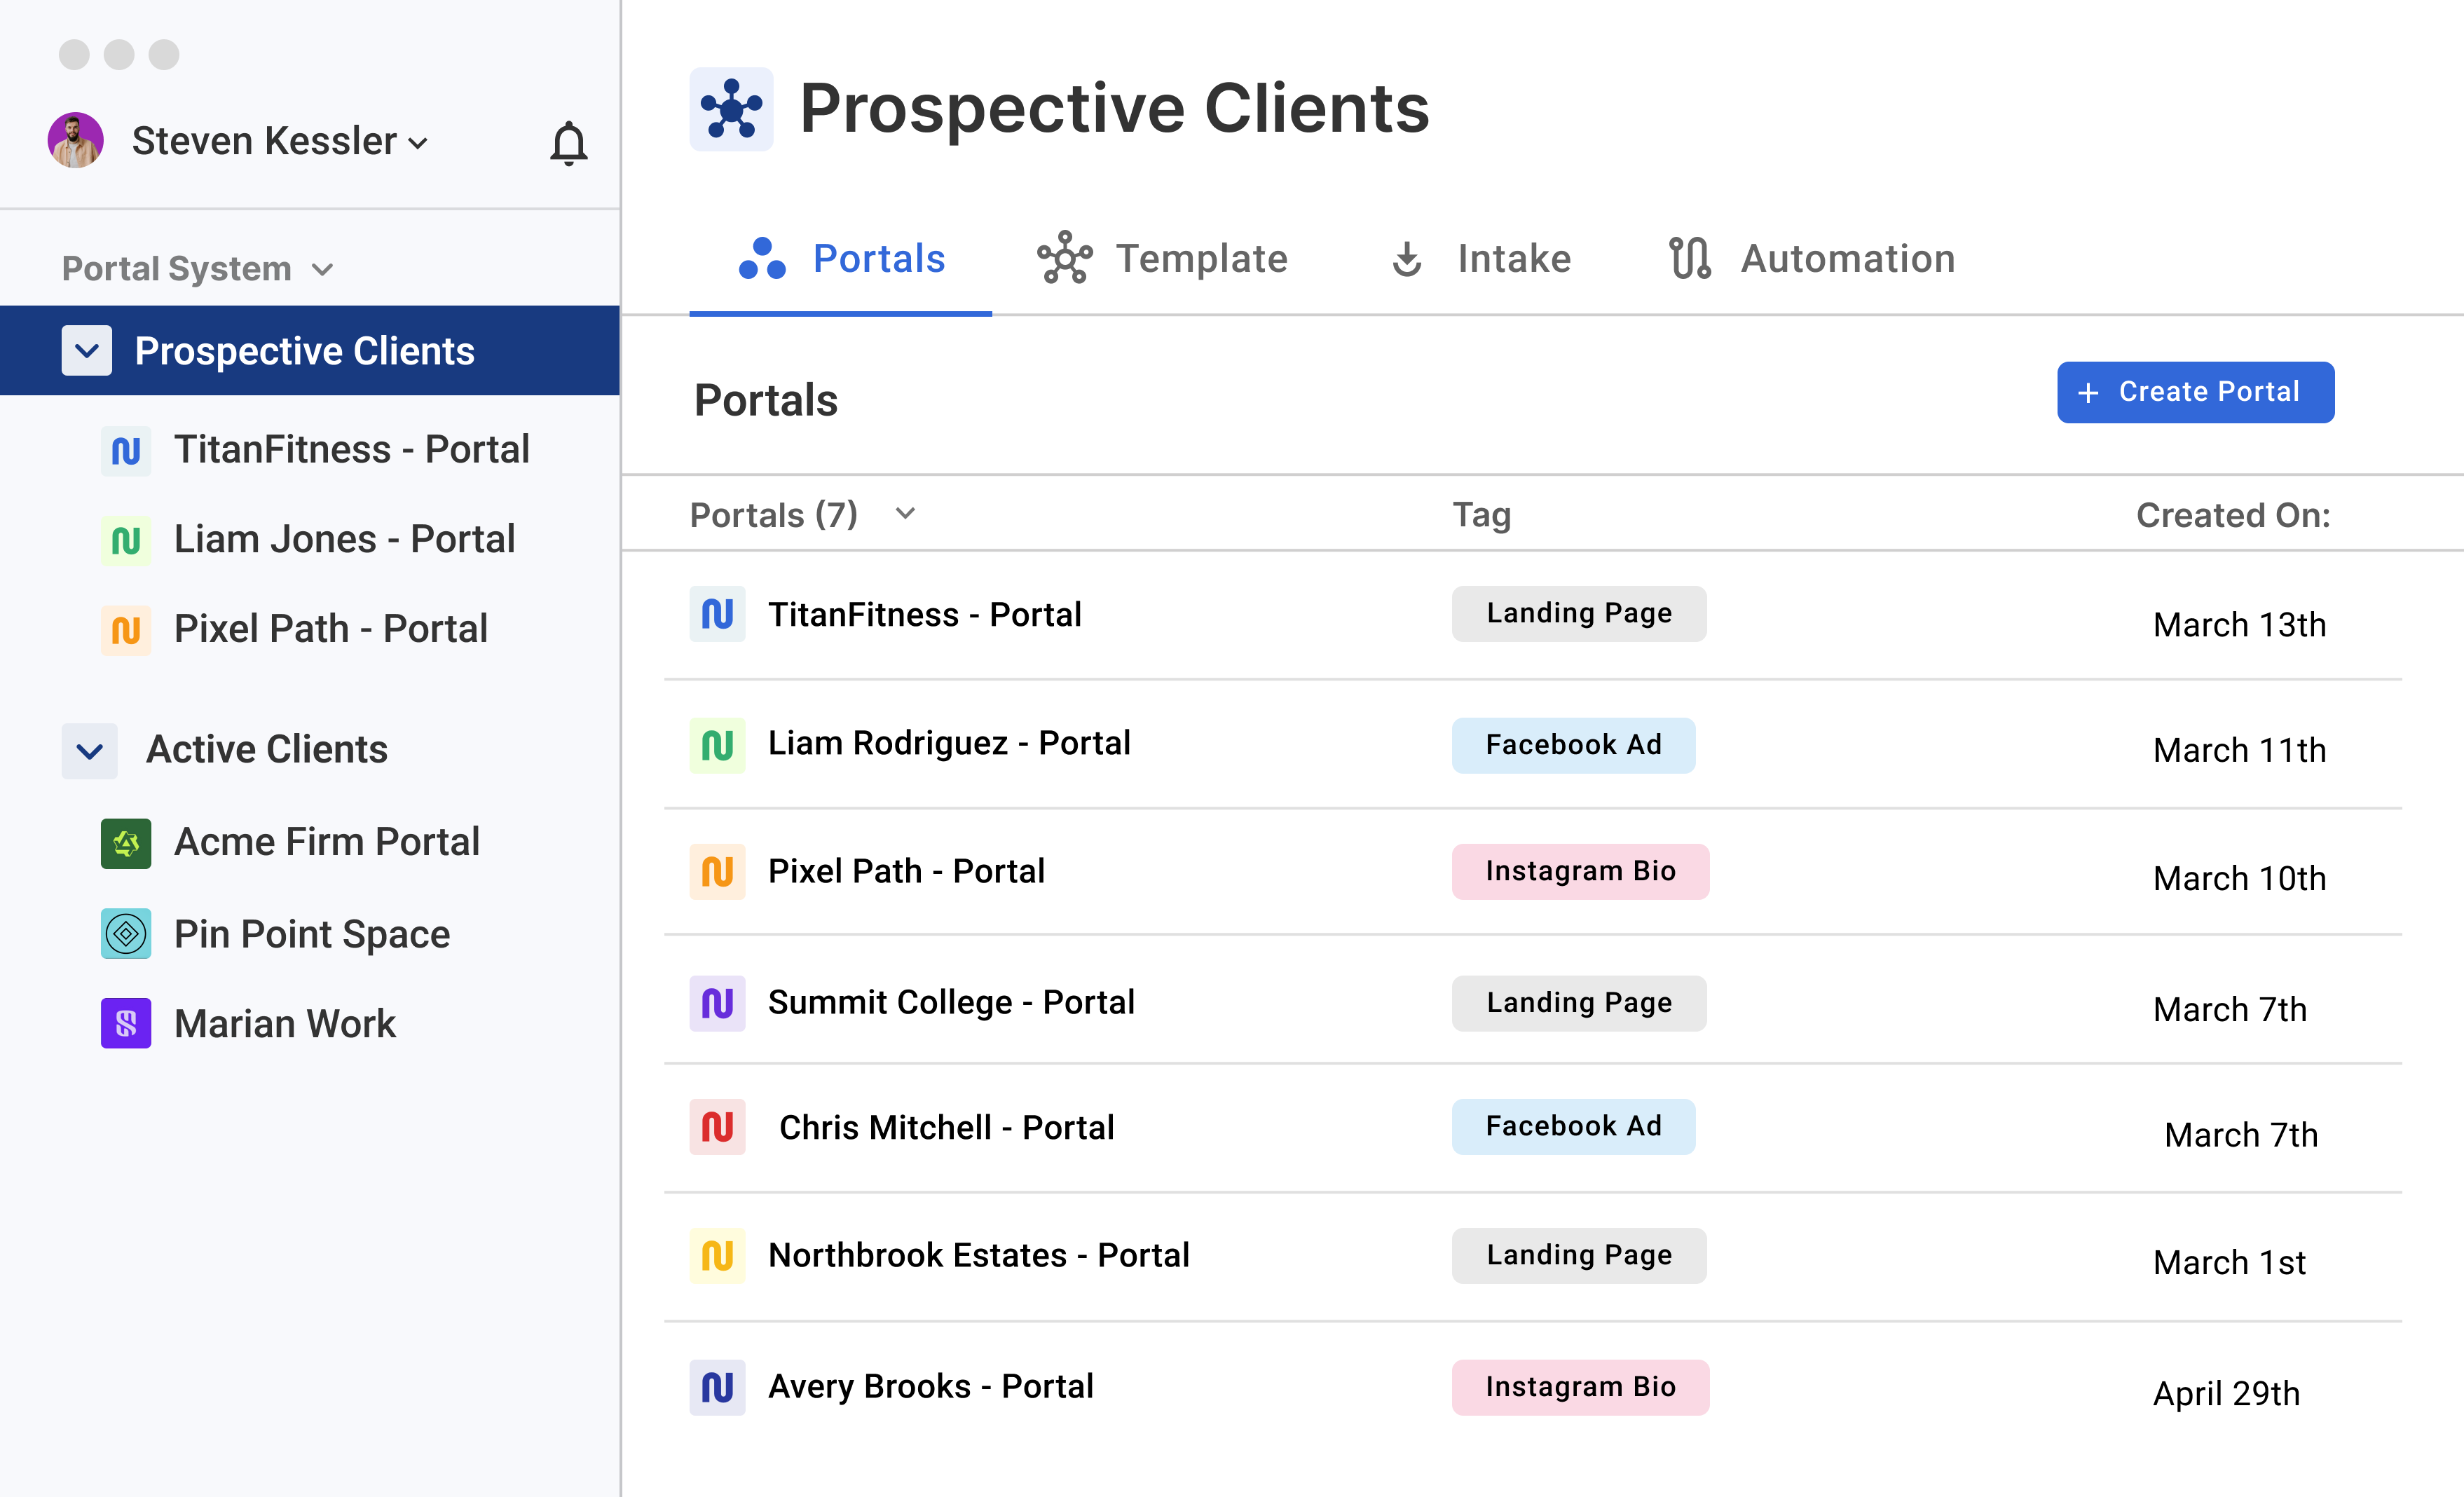Click Acme Firm Portal green icon
Image resolution: width=2464 pixels, height=1497 pixels.
point(126,843)
